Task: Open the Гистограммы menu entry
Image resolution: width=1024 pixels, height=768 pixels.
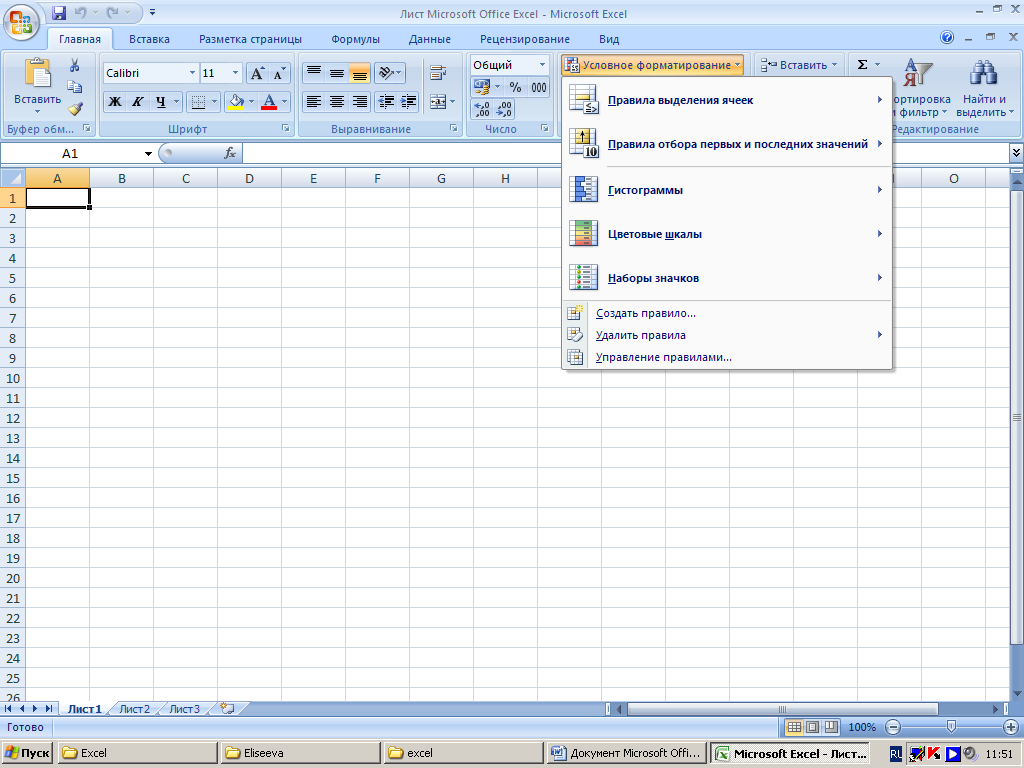Action: coord(727,190)
